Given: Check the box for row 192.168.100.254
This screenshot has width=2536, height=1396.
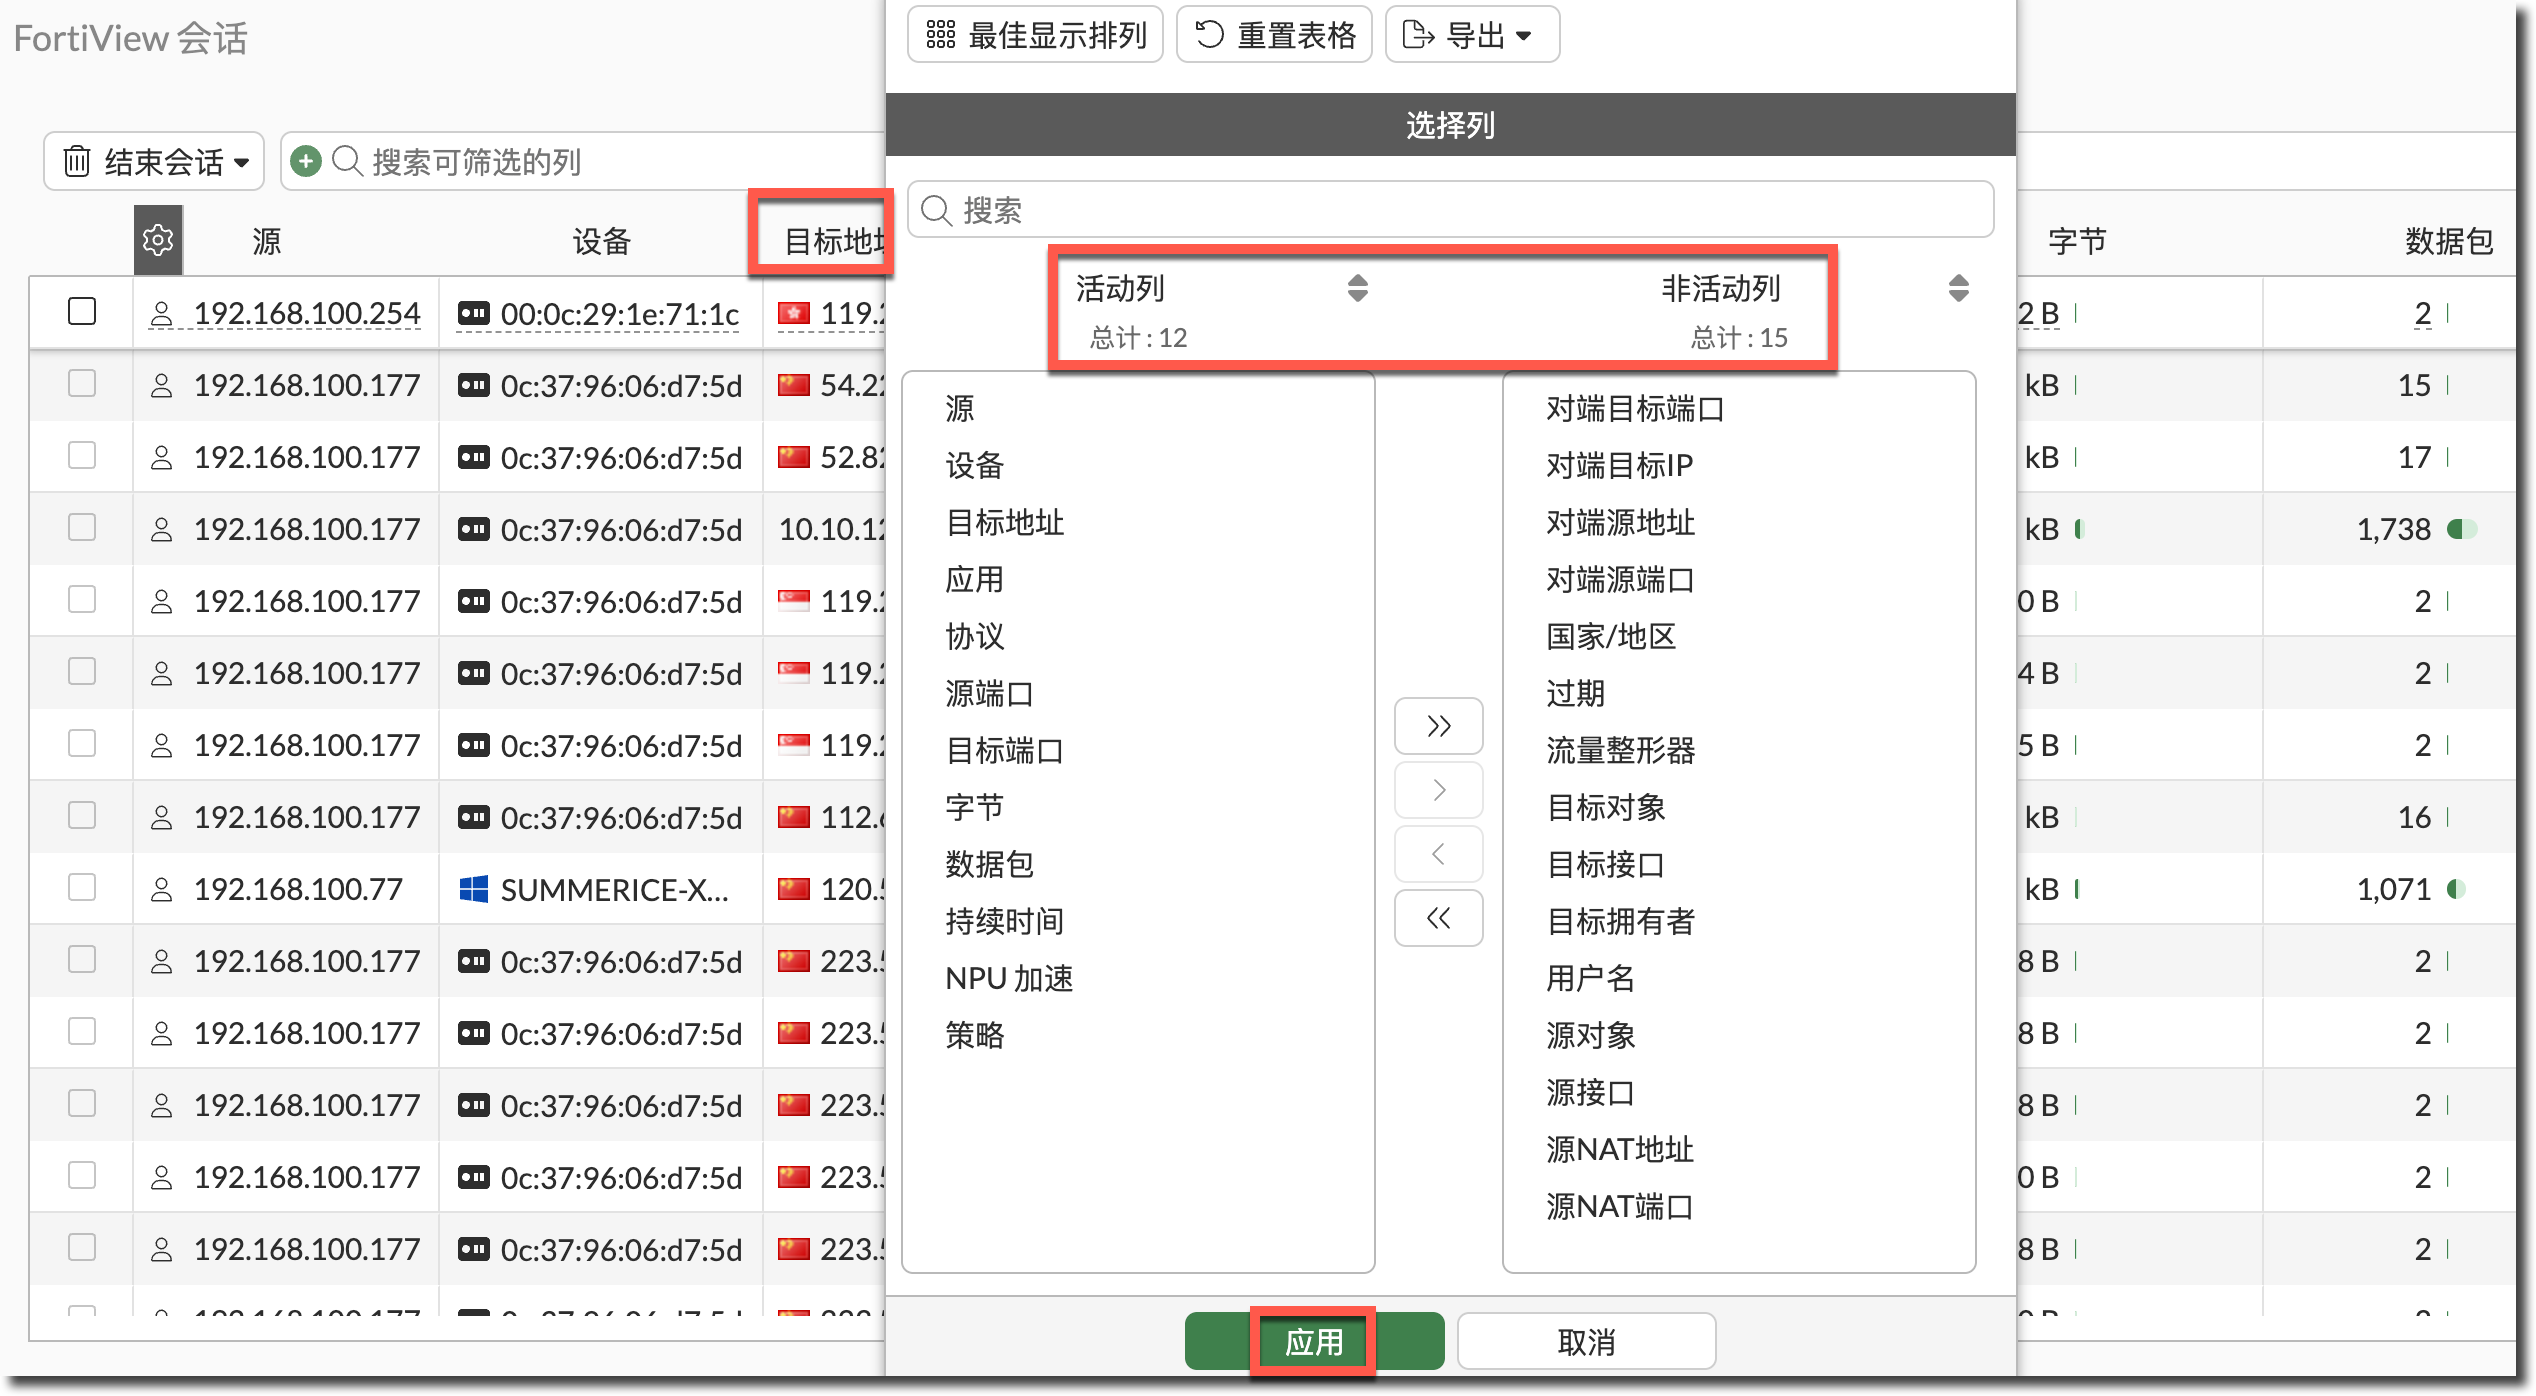Looking at the screenshot, I should (82, 312).
